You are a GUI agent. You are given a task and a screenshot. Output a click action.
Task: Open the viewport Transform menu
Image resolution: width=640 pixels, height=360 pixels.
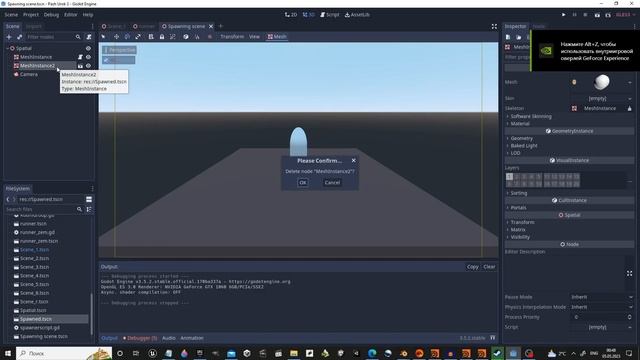232,37
